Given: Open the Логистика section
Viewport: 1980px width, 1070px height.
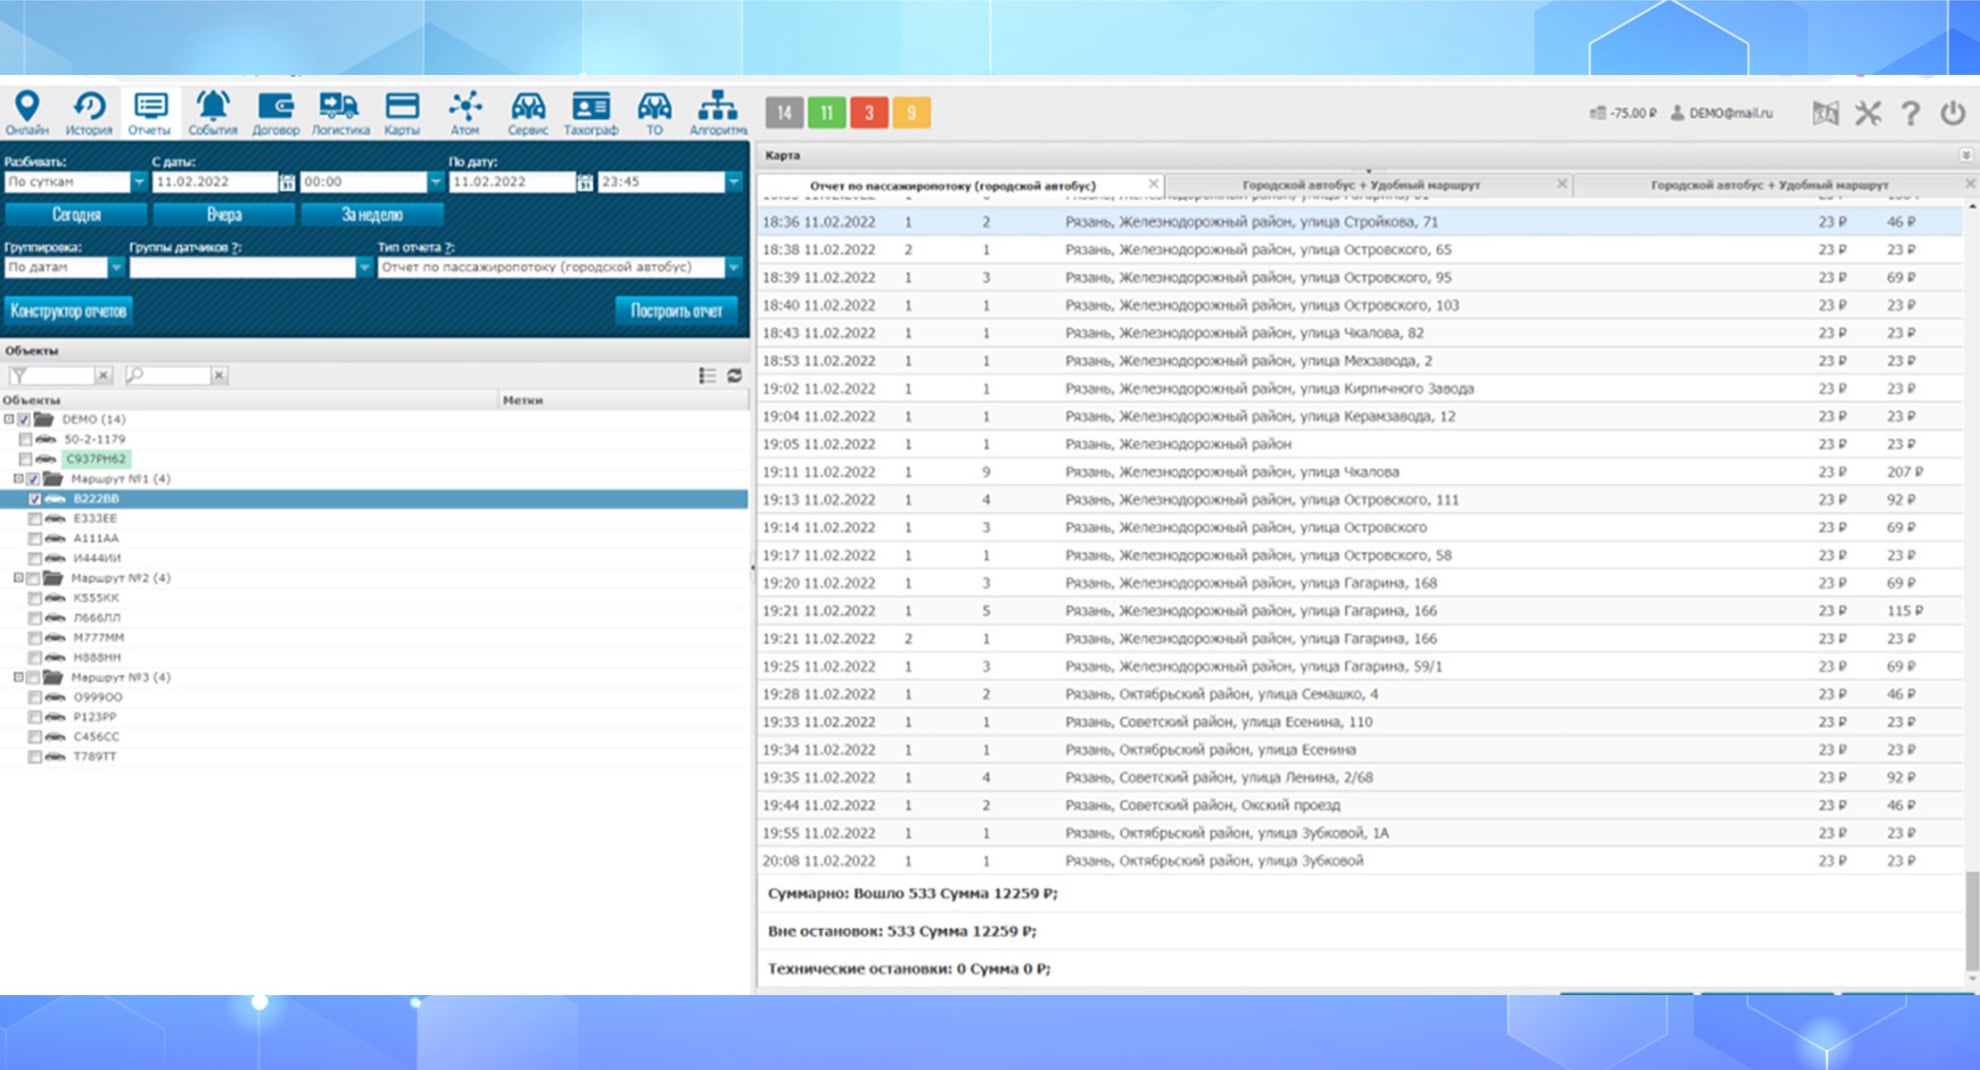Looking at the screenshot, I should tap(339, 112).
